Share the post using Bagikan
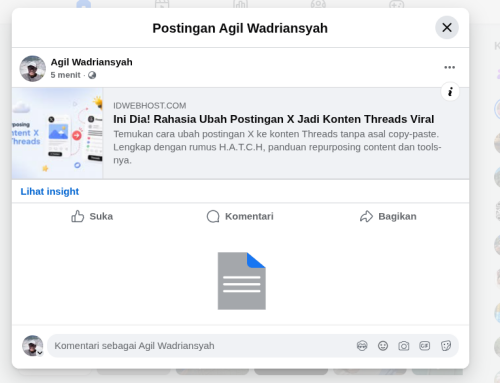The width and height of the screenshot is (500, 383). [x=388, y=216]
